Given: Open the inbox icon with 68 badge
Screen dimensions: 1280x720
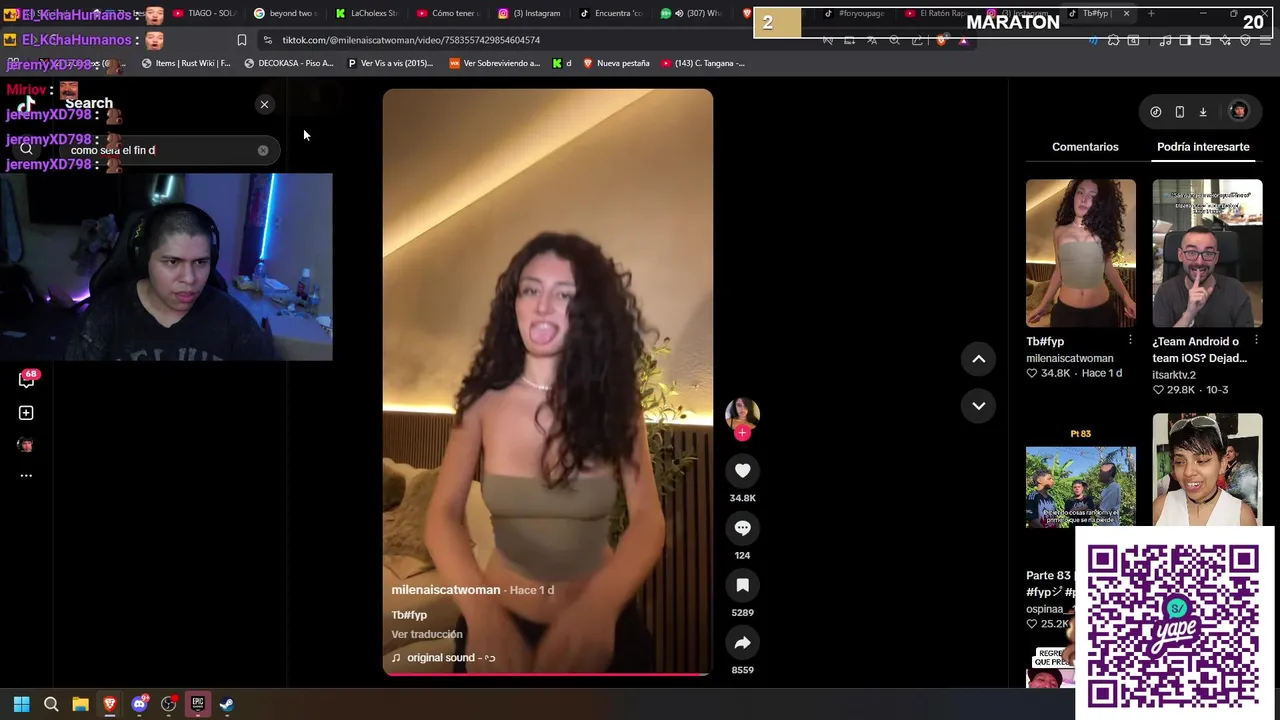Looking at the screenshot, I should [26, 379].
